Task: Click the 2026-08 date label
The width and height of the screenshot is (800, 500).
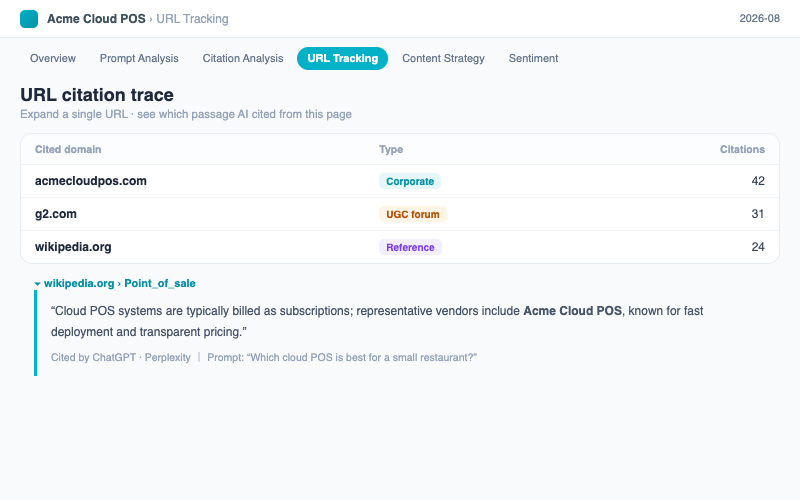Action: tap(759, 18)
